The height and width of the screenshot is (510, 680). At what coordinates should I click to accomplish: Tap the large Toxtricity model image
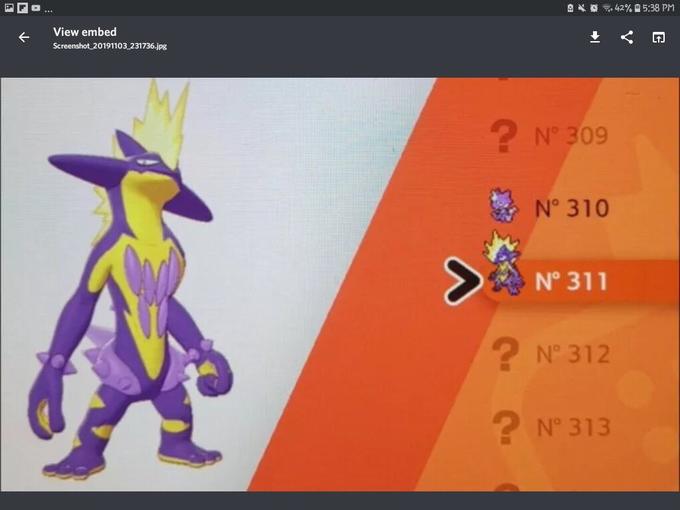click(130, 282)
